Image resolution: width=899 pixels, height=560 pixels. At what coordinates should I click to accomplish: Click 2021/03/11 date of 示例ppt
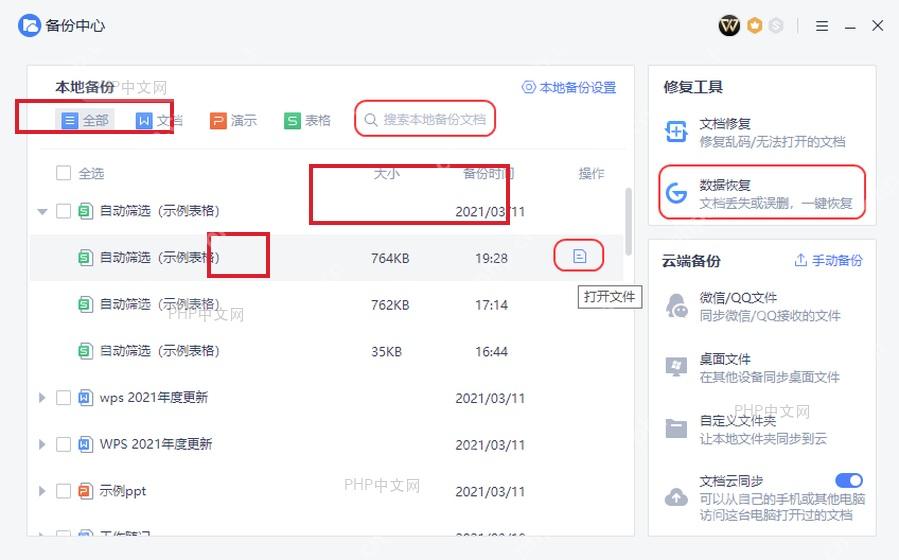point(490,492)
